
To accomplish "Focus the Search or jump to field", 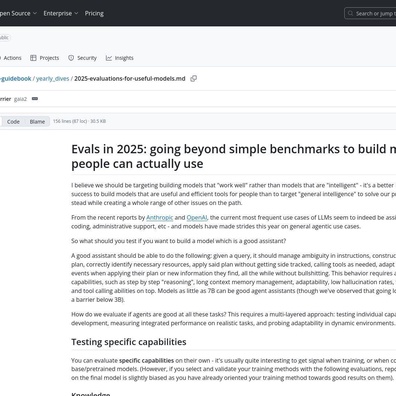I will point(371,14).
